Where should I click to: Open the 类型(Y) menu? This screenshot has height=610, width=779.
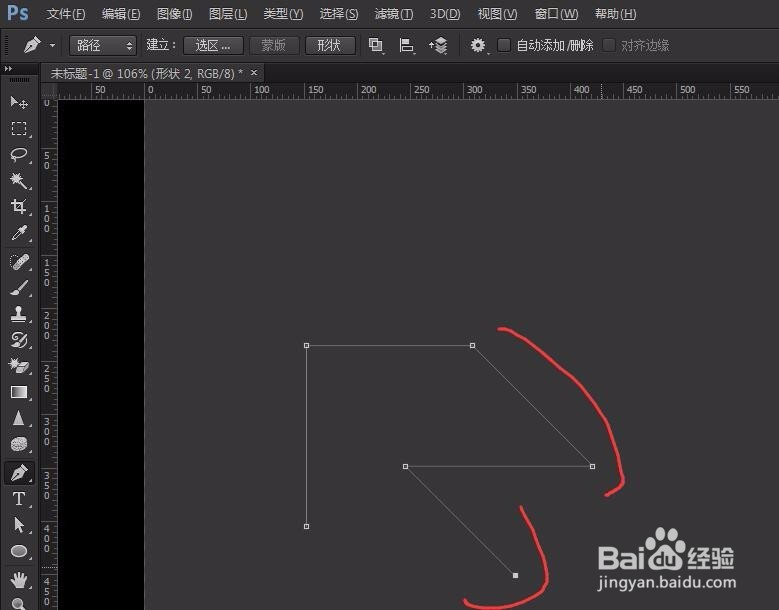tap(283, 14)
